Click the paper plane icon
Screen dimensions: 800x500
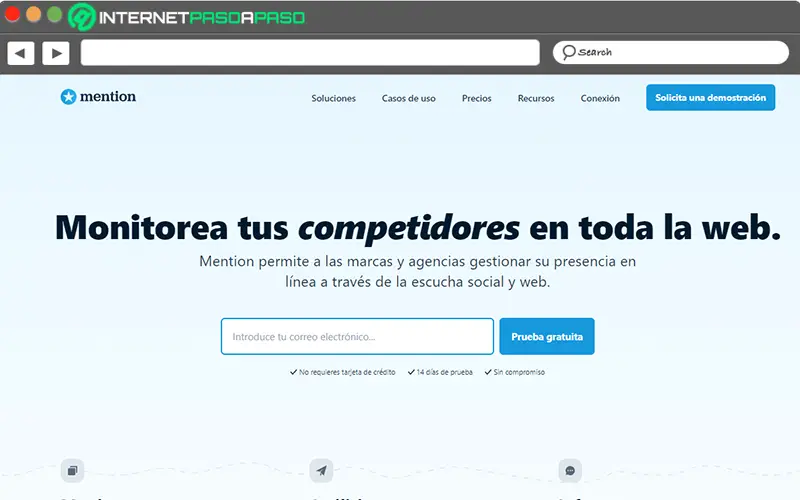[x=321, y=470]
